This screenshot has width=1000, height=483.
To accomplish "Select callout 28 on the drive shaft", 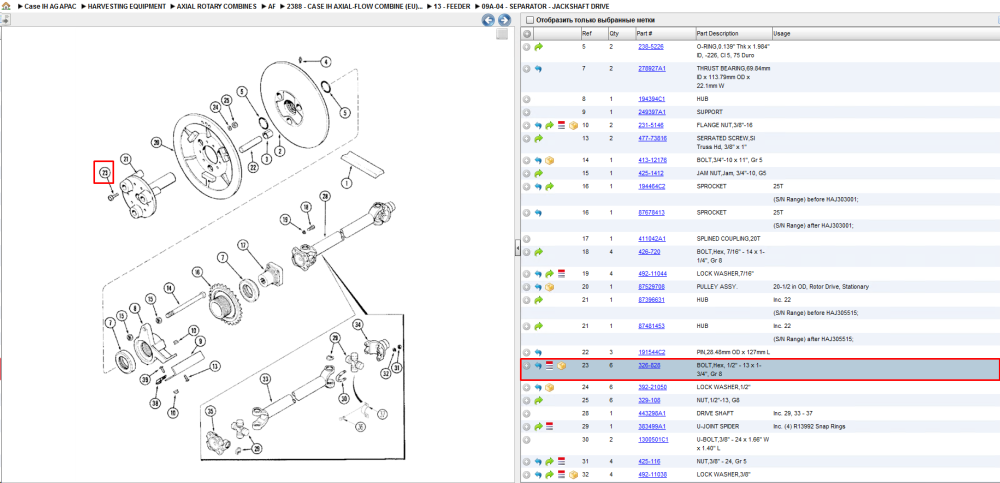I will pyautogui.click(x=325, y=196).
